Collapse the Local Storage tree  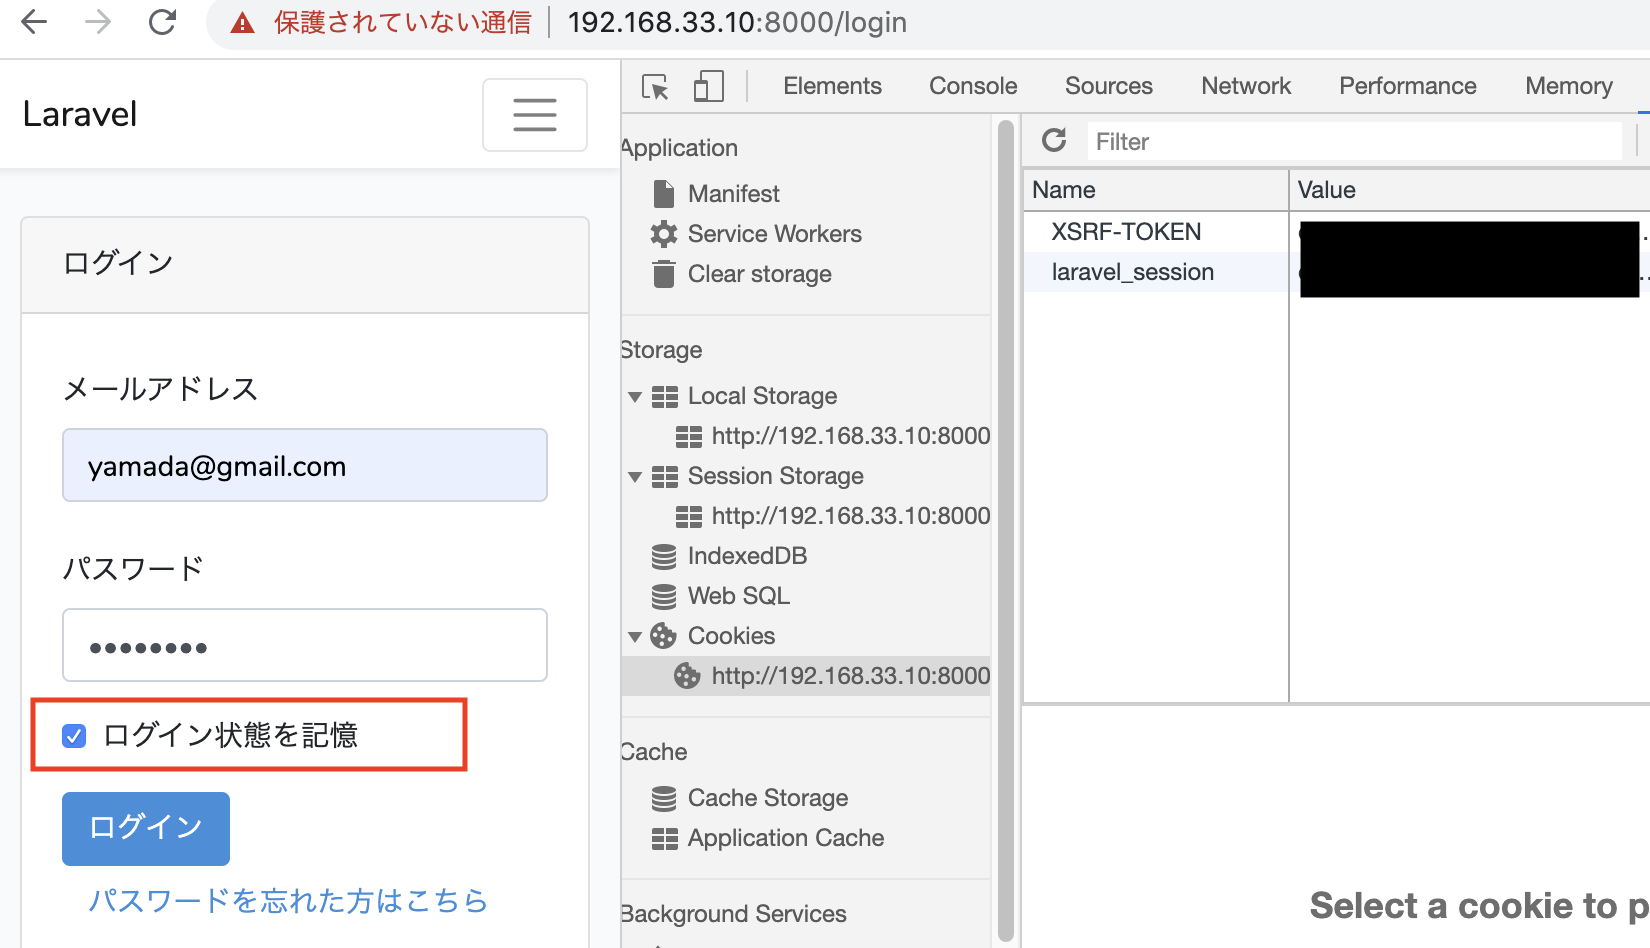coord(636,396)
